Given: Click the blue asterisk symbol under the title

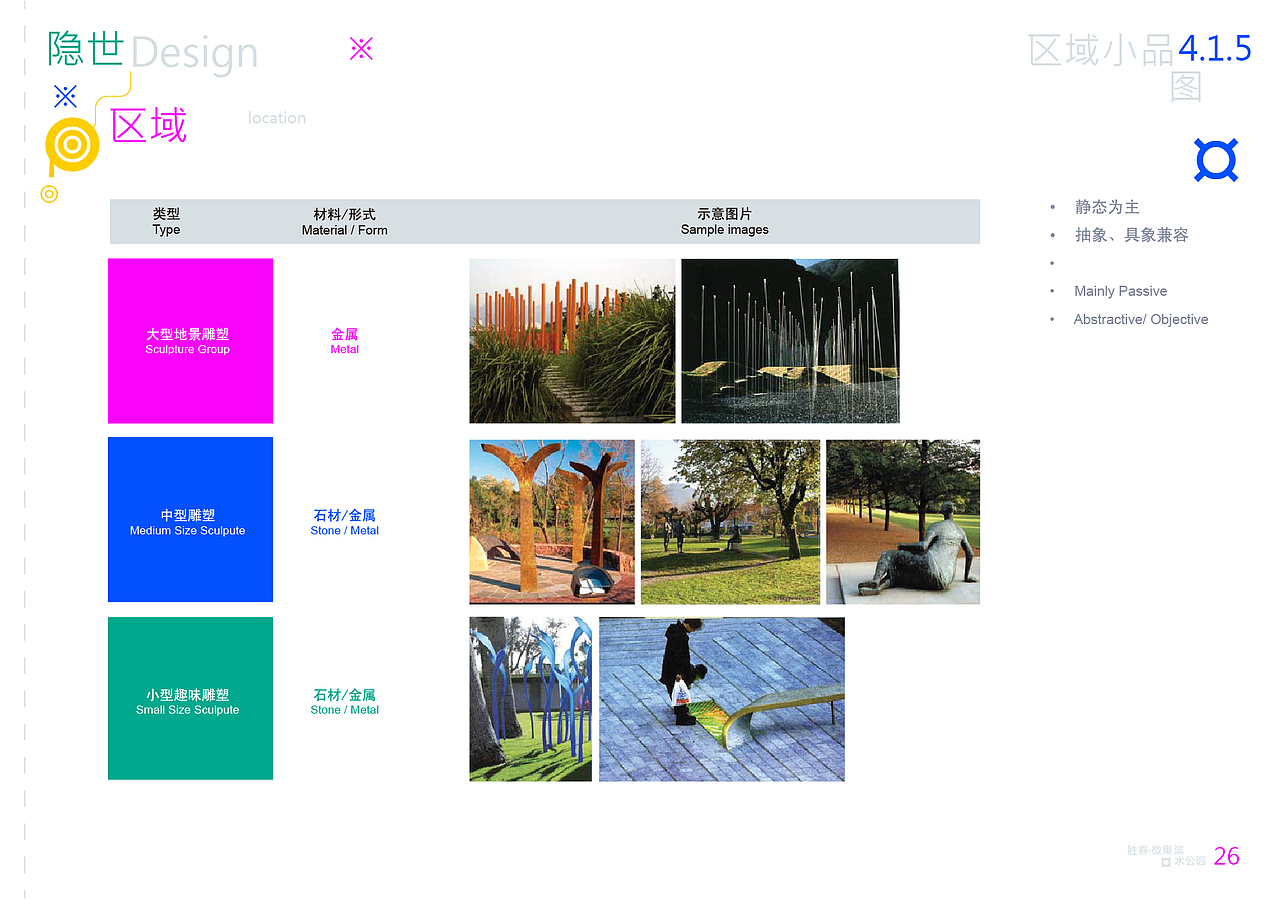Looking at the screenshot, I should coord(65,96).
